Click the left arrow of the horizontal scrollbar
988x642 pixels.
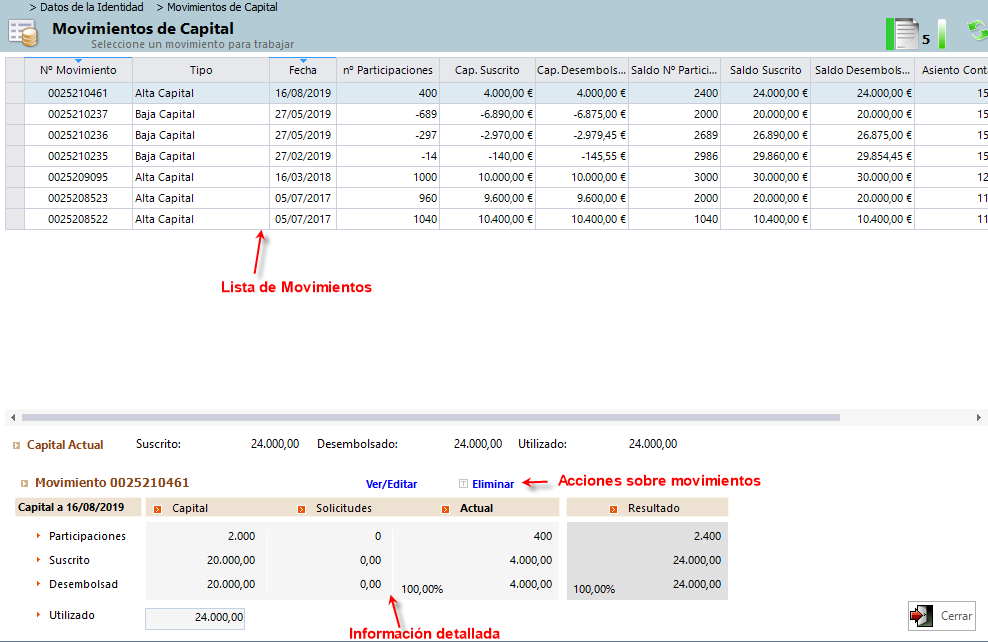[x=13, y=417]
